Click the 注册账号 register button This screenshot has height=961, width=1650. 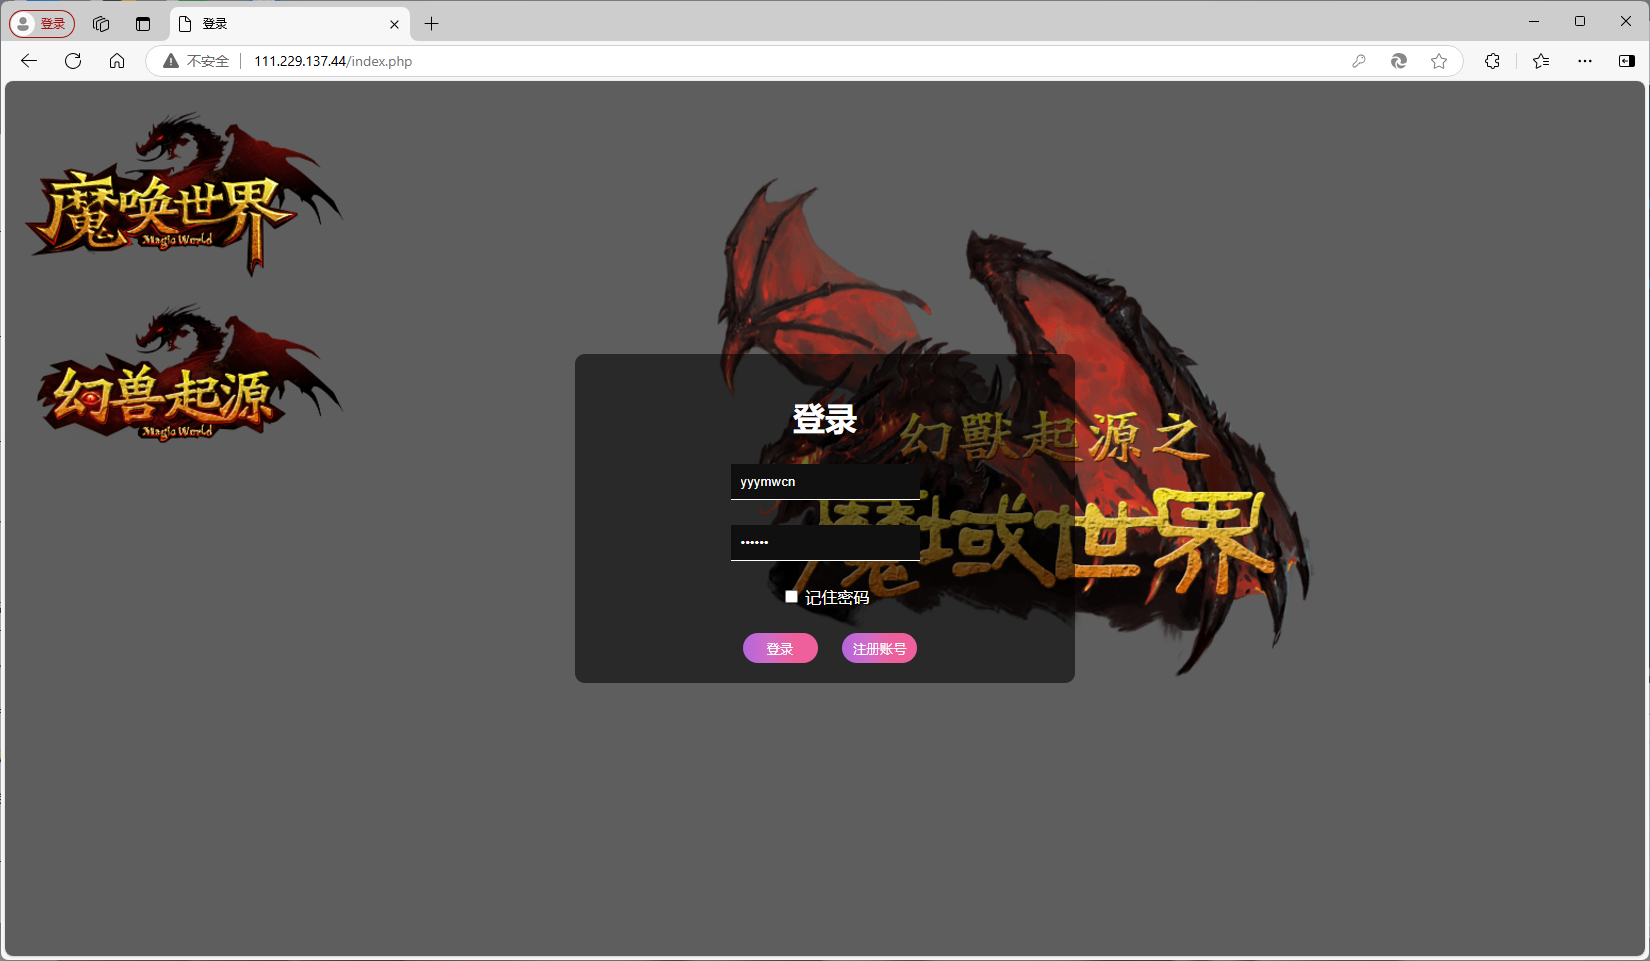pyautogui.click(x=879, y=649)
